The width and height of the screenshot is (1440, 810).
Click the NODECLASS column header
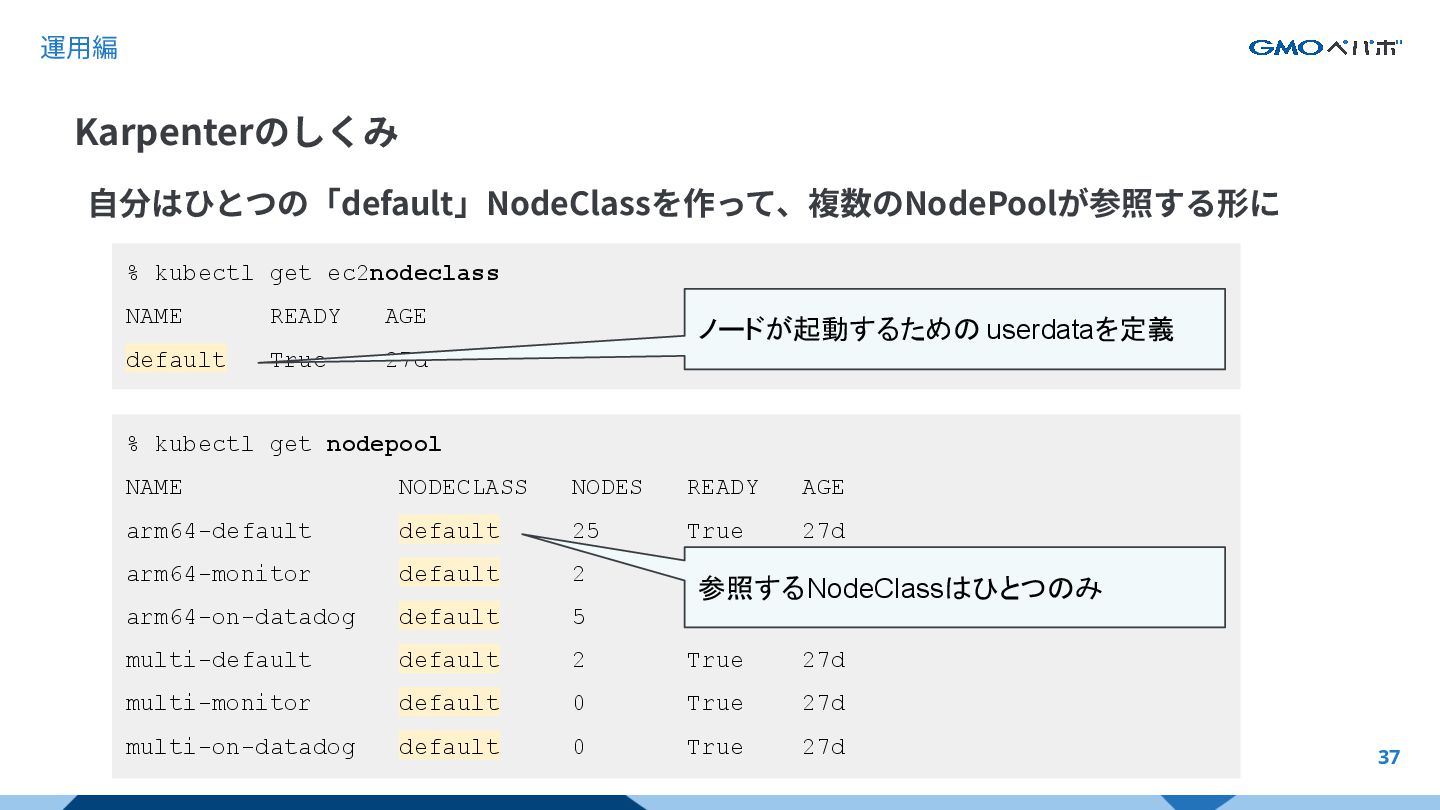tap(462, 487)
